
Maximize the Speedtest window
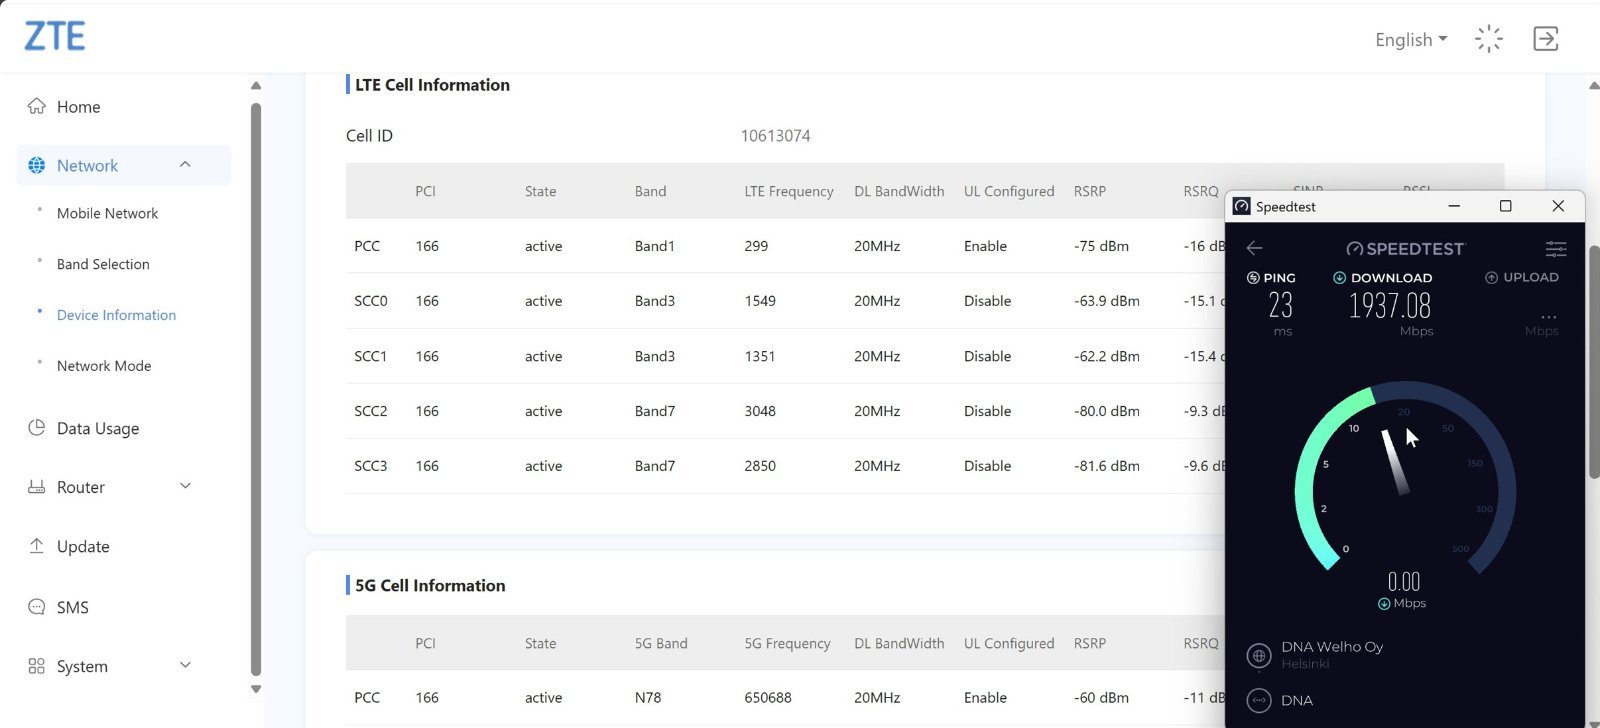[x=1505, y=206]
